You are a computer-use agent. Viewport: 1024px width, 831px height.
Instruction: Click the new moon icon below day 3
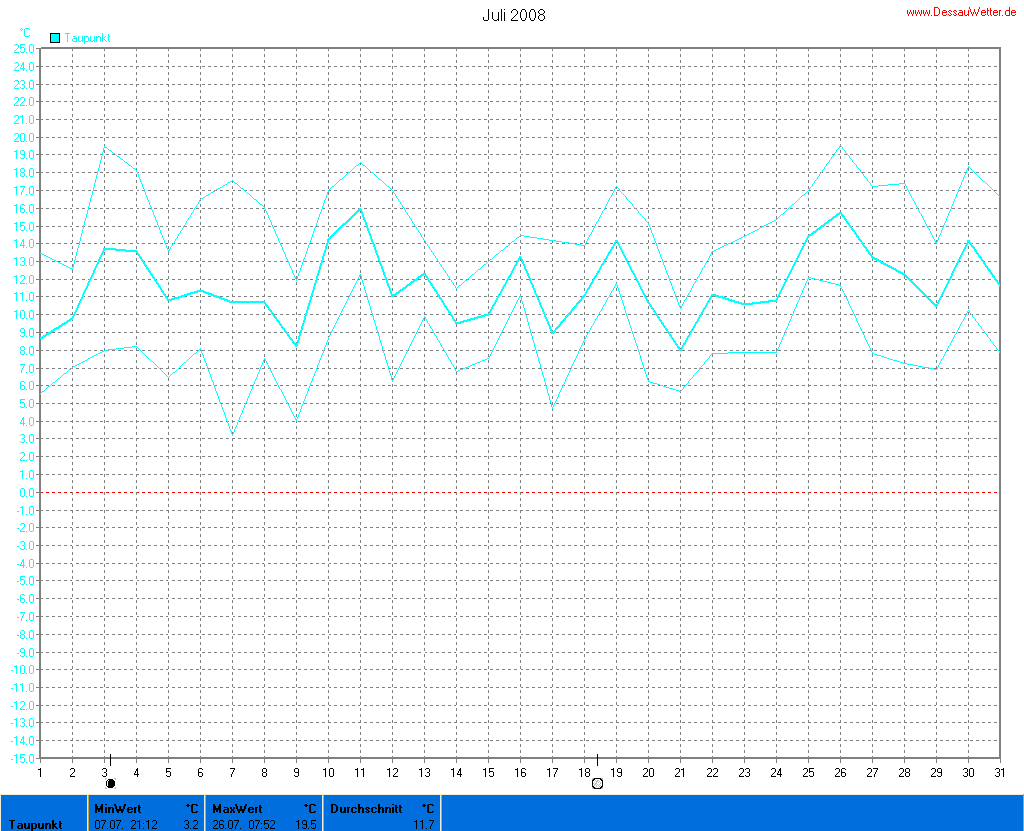(110, 783)
